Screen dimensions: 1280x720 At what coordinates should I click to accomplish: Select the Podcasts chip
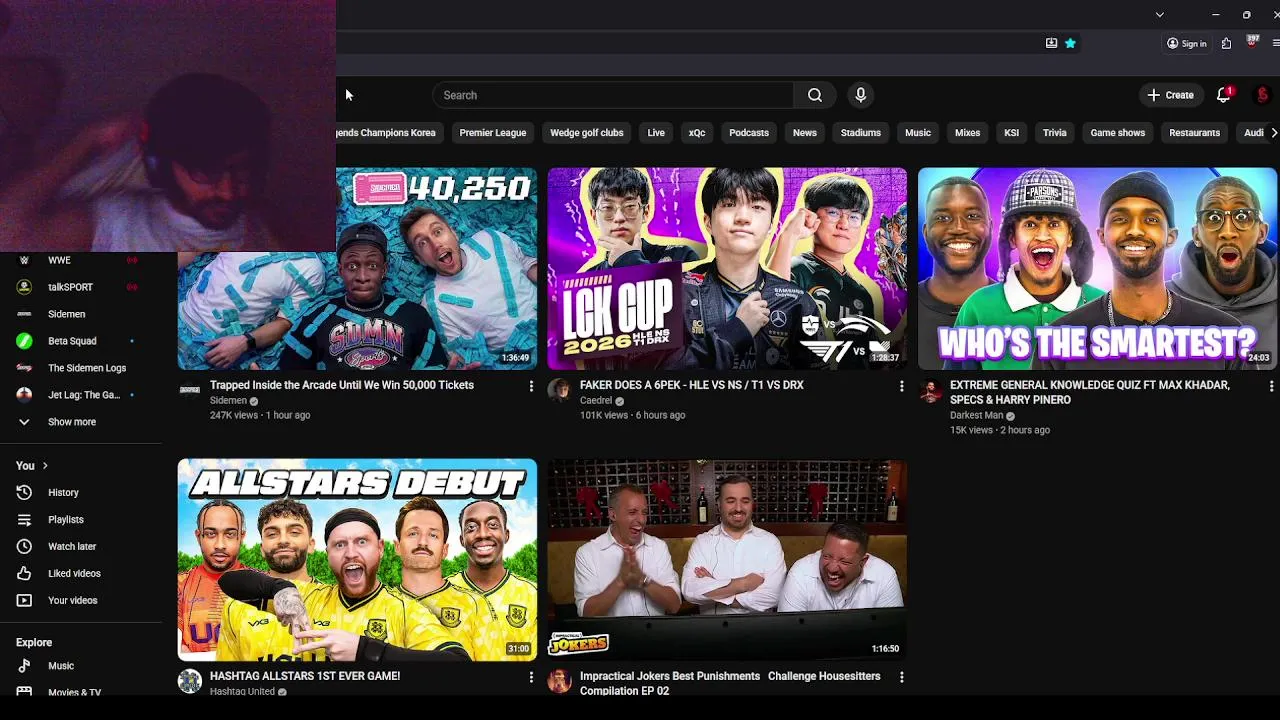point(749,133)
